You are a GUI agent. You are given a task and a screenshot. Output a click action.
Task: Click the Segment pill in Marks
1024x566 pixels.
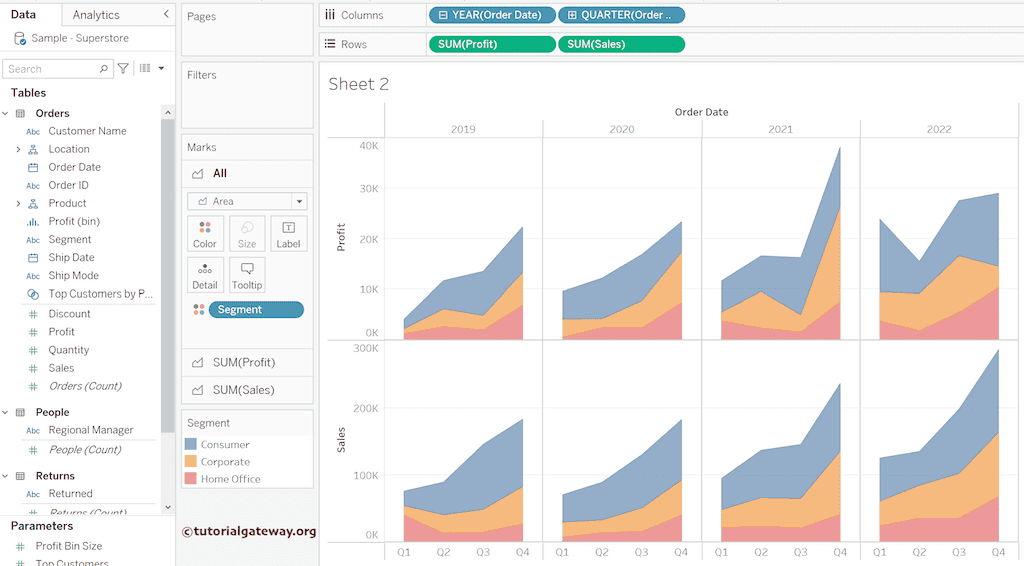tap(255, 310)
